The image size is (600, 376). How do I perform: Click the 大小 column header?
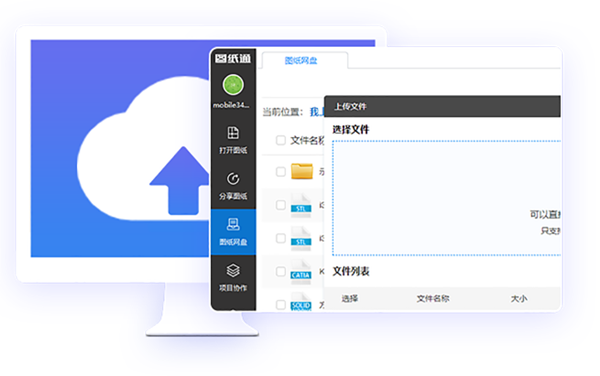coord(519,298)
